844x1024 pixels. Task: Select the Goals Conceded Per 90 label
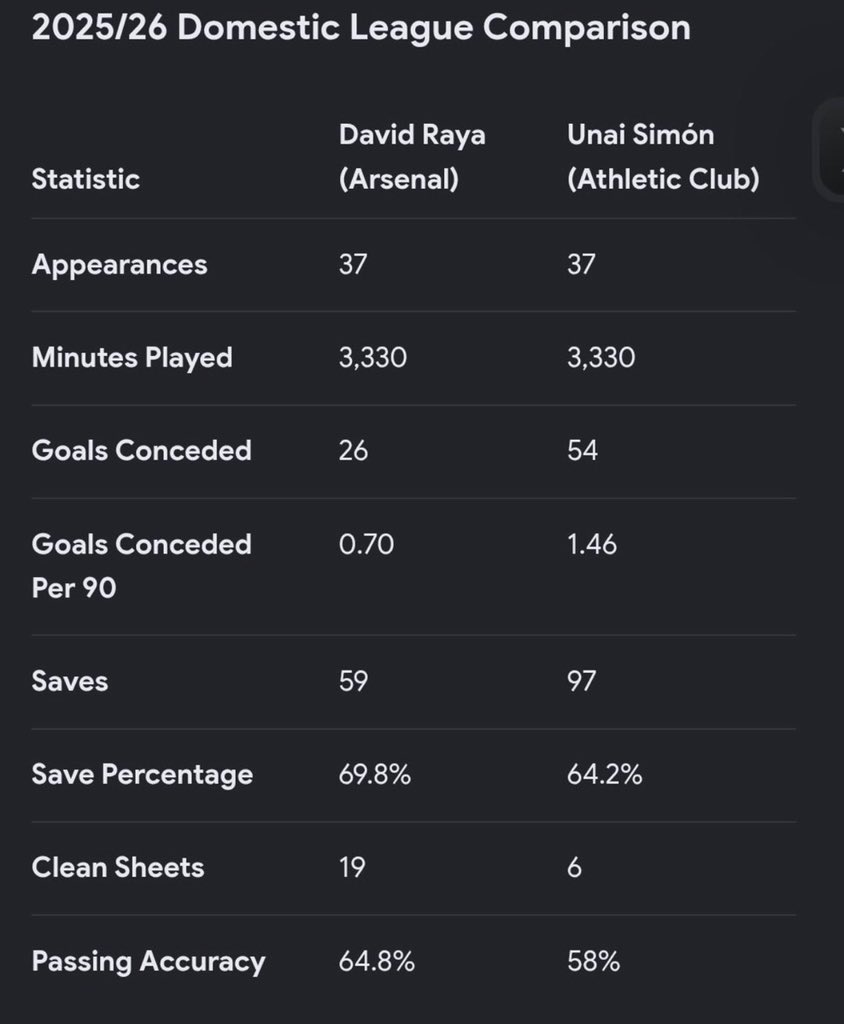tap(142, 566)
